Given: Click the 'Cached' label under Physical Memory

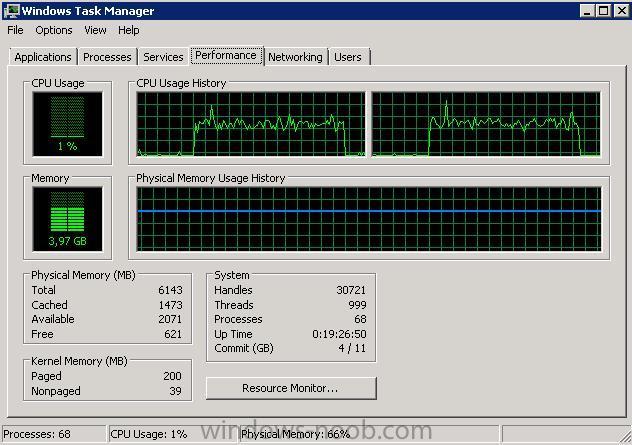Looking at the screenshot, I should [x=50, y=305].
